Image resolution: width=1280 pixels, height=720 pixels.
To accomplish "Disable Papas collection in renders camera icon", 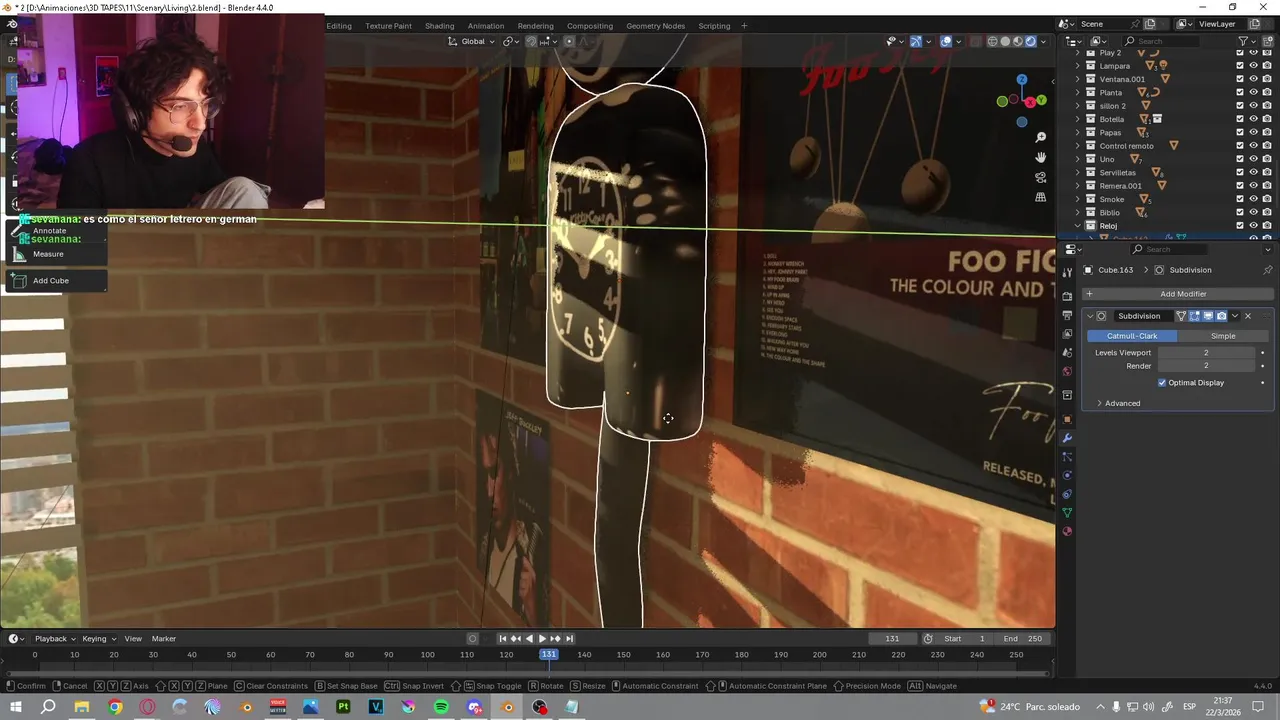I will click(1266, 132).
